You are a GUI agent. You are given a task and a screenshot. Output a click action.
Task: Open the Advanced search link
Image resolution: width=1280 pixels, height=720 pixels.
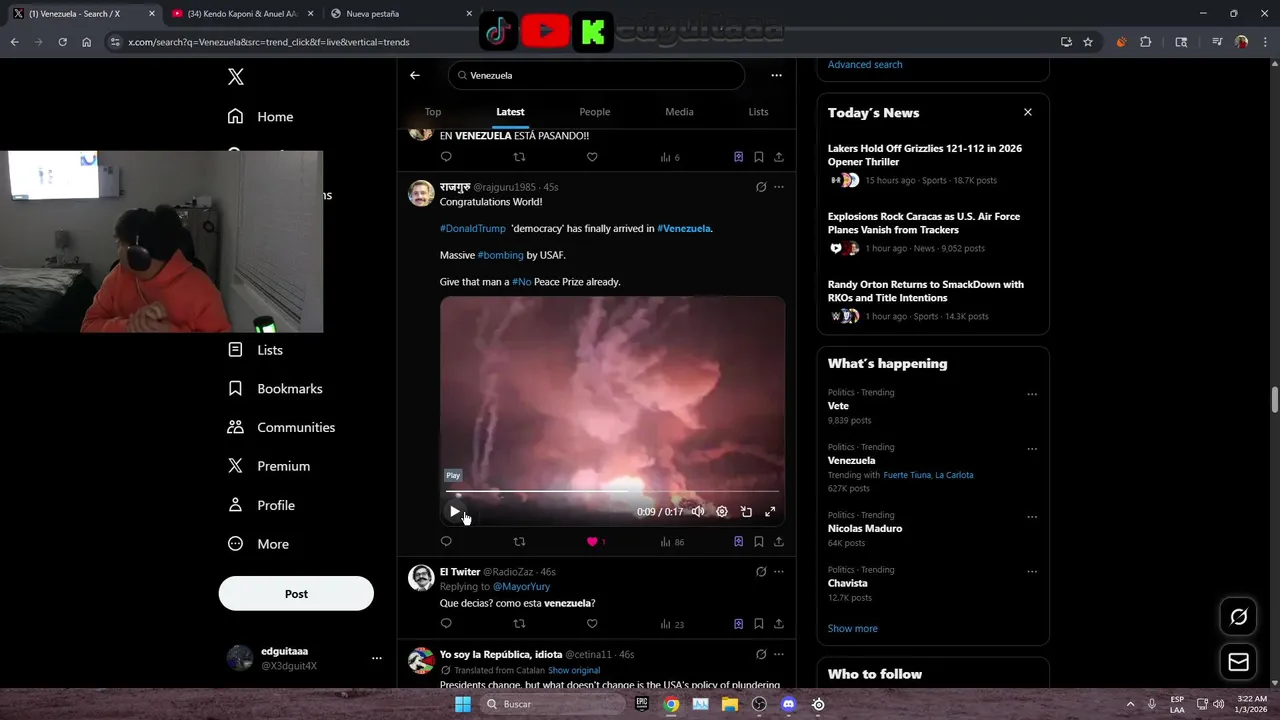[x=865, y=64]
